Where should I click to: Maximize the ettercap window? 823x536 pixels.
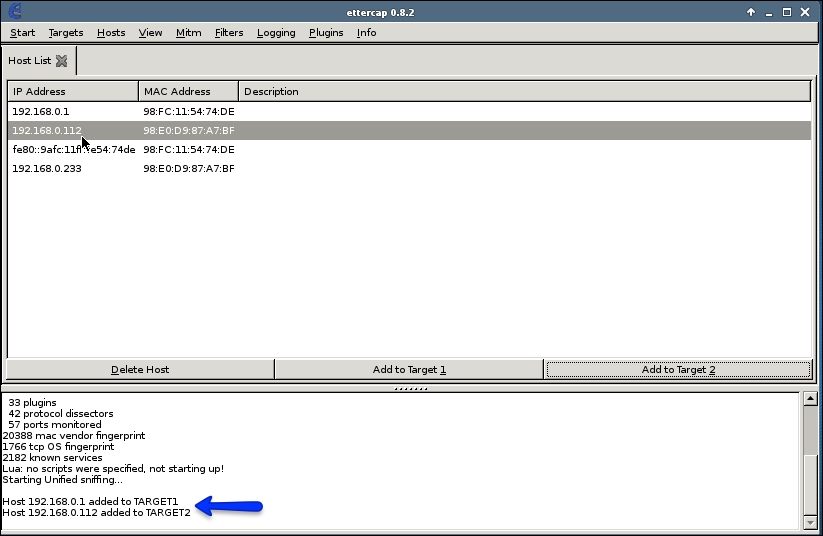[x=787, y=12]
